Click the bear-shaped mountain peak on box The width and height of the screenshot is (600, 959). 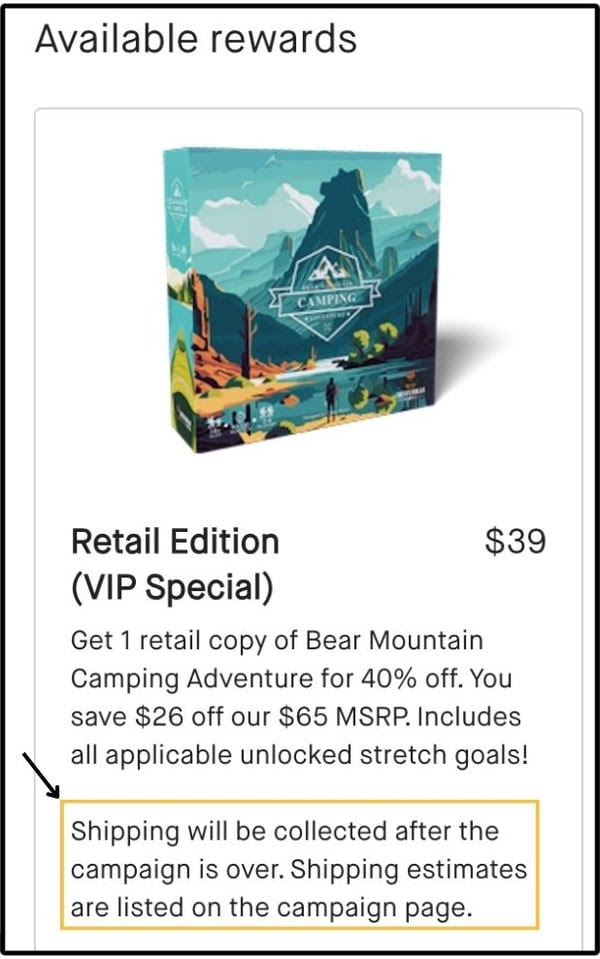click(341, 208)
